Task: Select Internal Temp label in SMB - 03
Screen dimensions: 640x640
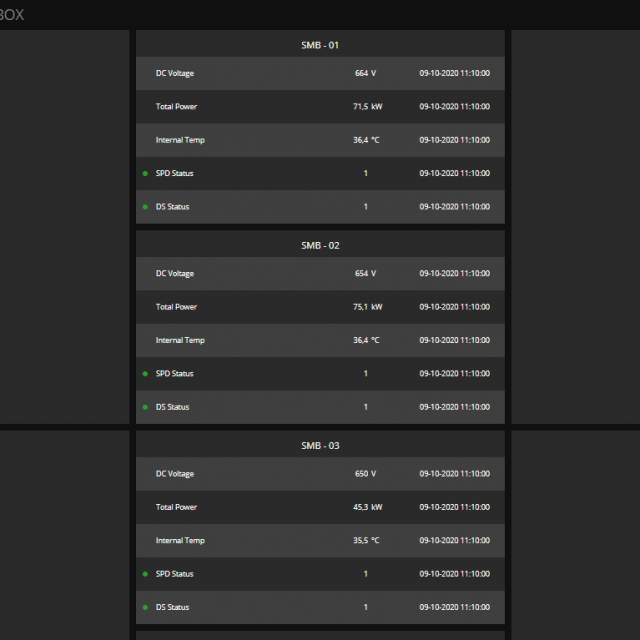Action: [x=180, y=541]
